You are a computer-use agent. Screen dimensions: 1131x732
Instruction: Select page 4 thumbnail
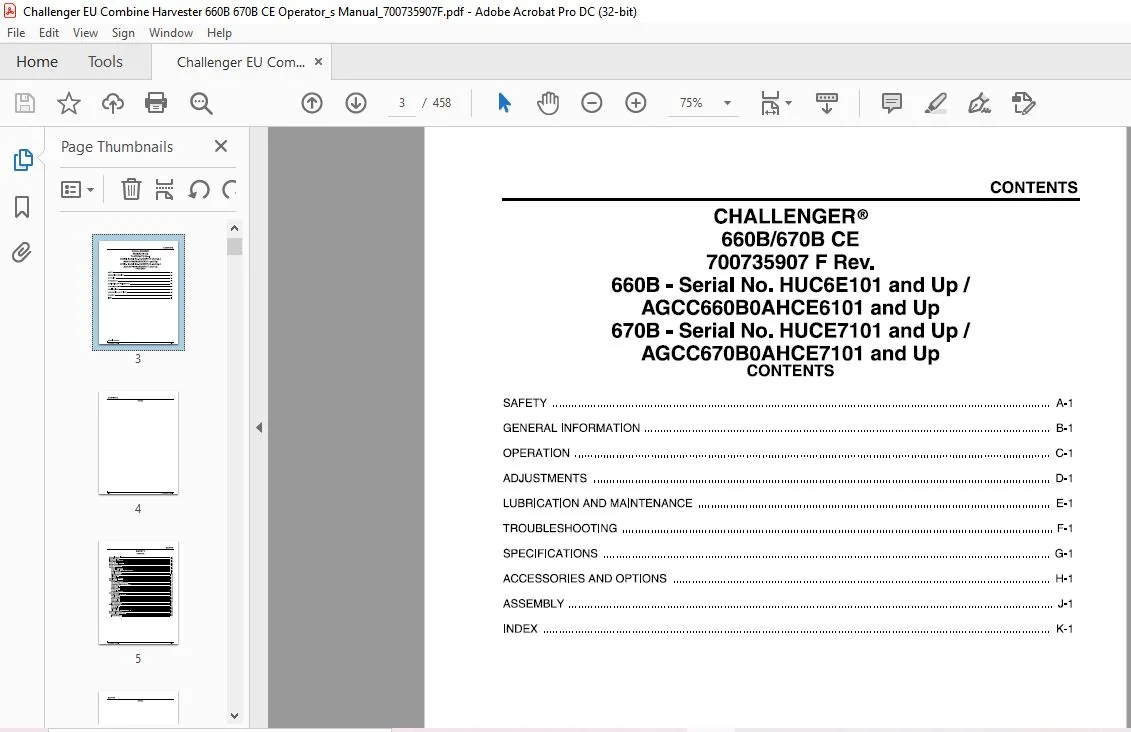(138, 443)
